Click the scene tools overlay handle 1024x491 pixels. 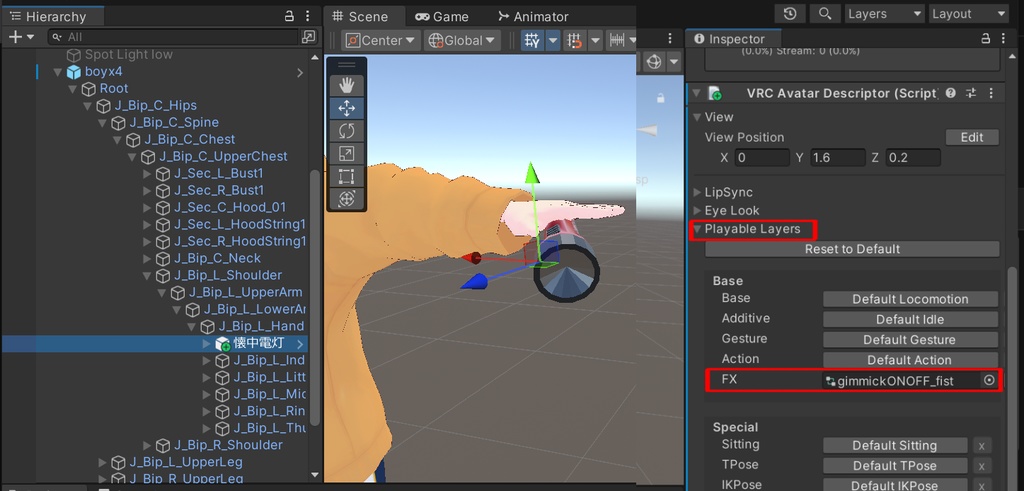[346, 65]
